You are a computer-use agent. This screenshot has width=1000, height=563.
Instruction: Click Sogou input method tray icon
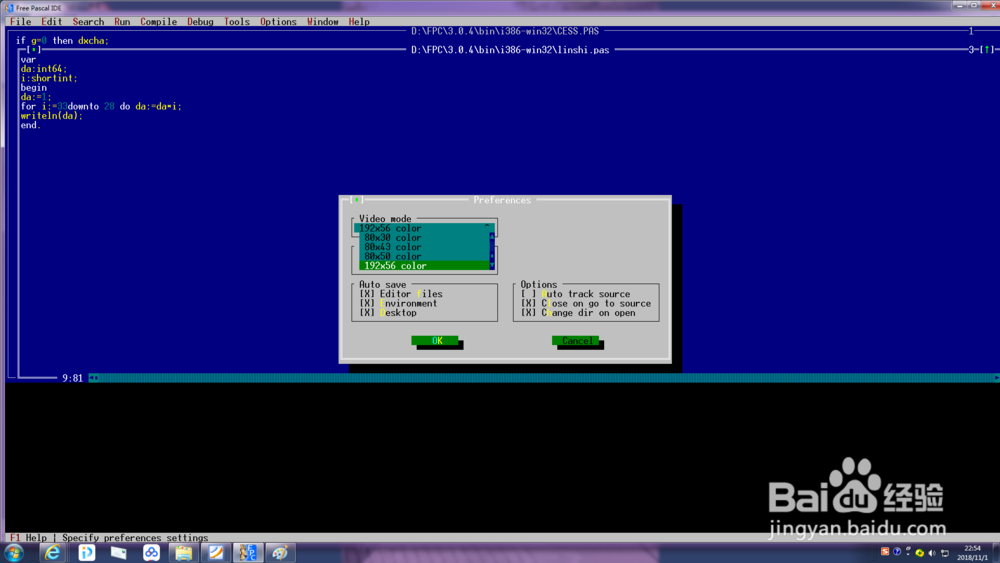pyautogui.click(x=885, y=552)
